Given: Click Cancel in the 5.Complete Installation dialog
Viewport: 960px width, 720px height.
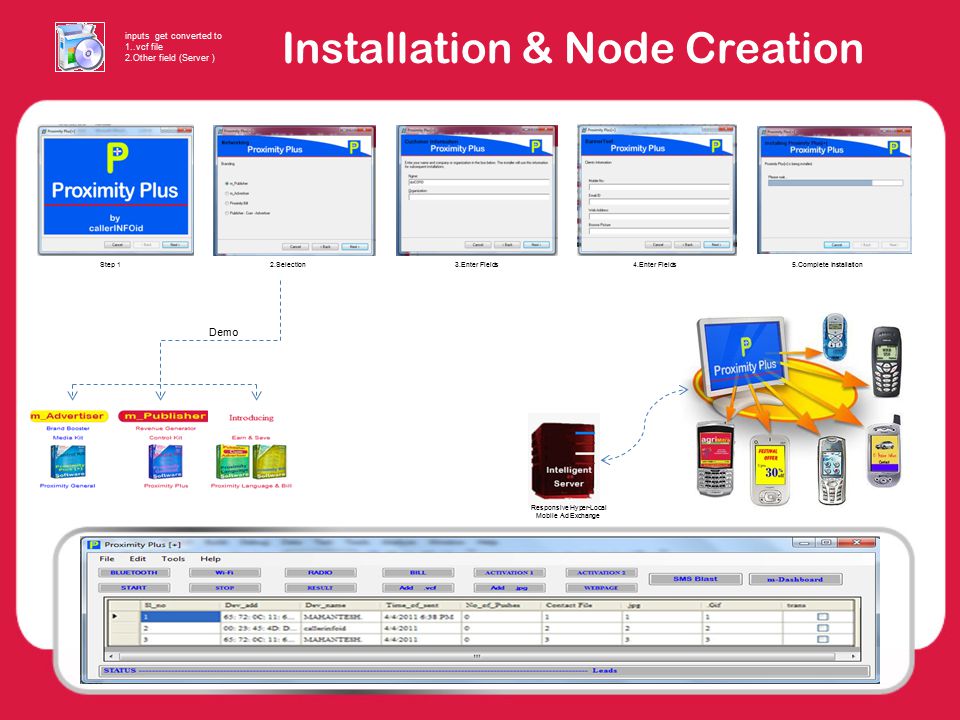Looking at the screenshot, I should [836, 244].
